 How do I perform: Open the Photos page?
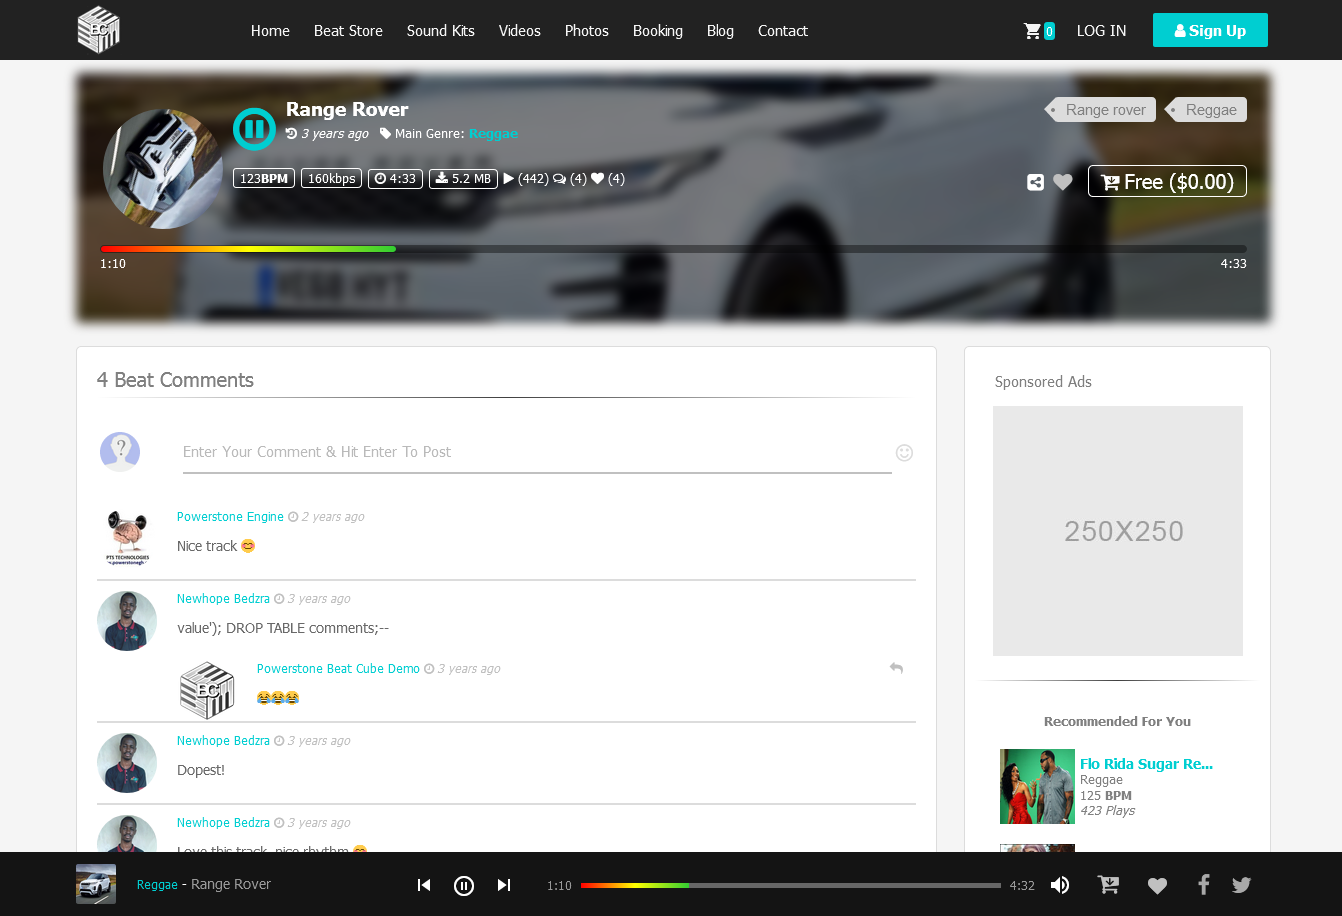[587, 31]
